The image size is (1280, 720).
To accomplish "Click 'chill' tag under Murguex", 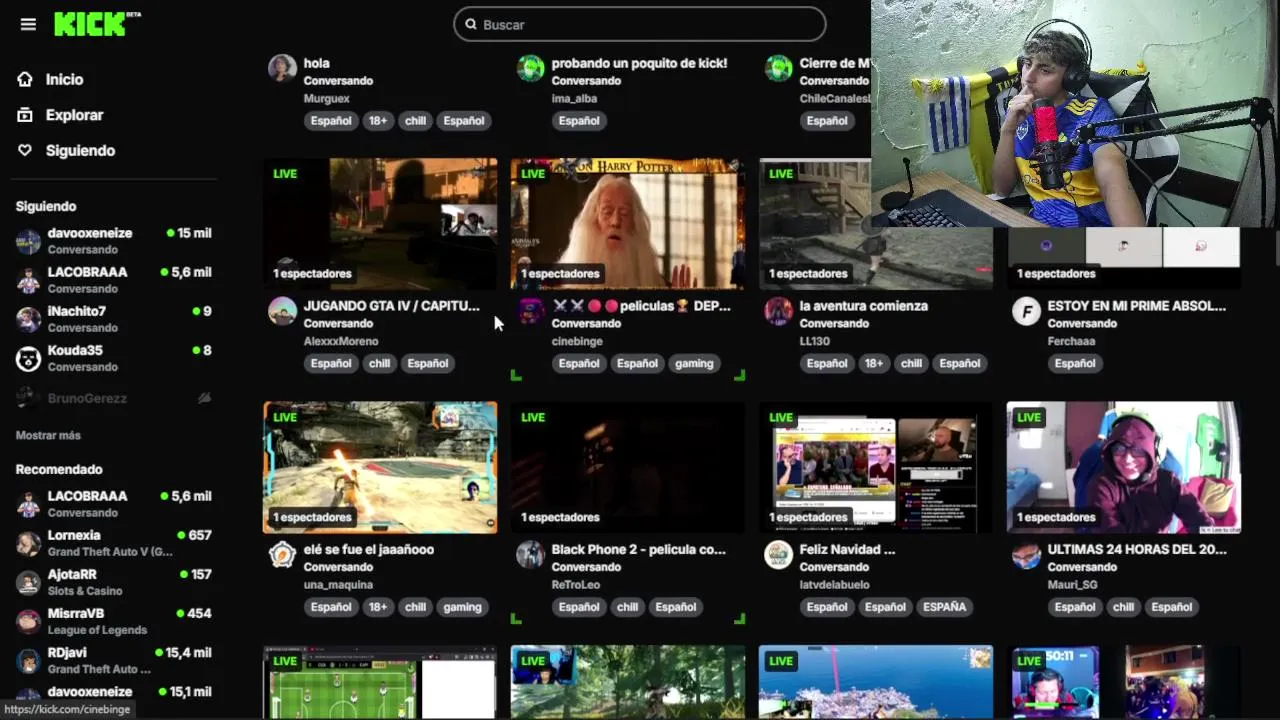I will click(x=415, y=121).
